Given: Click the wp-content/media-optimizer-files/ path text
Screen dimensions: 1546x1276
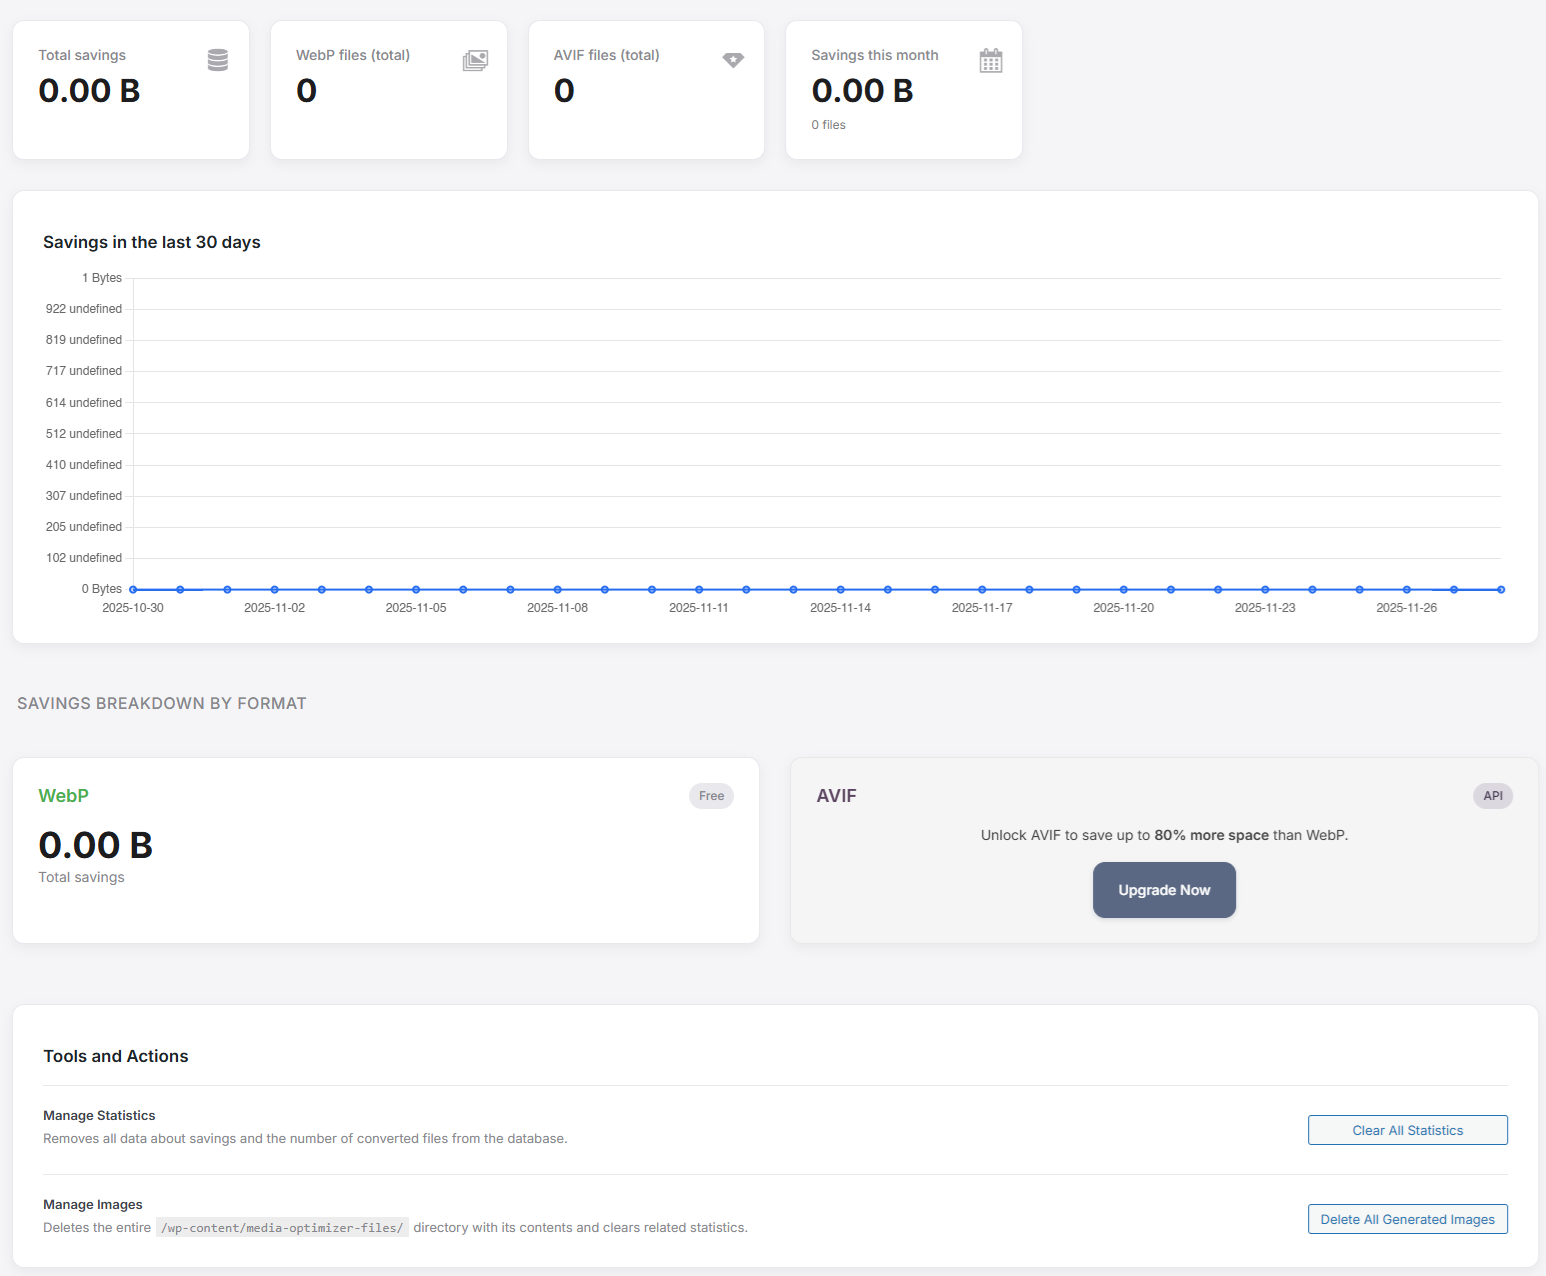Looking at the screenshot, I should click(283, 1227).
